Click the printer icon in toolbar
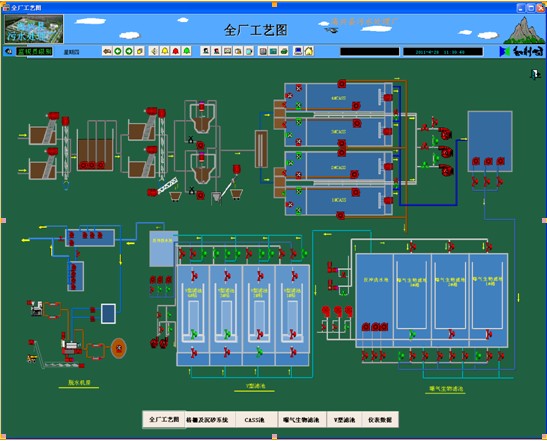This screenshot has height=441, width=547. pyautogui.click(x=284, y=51)
